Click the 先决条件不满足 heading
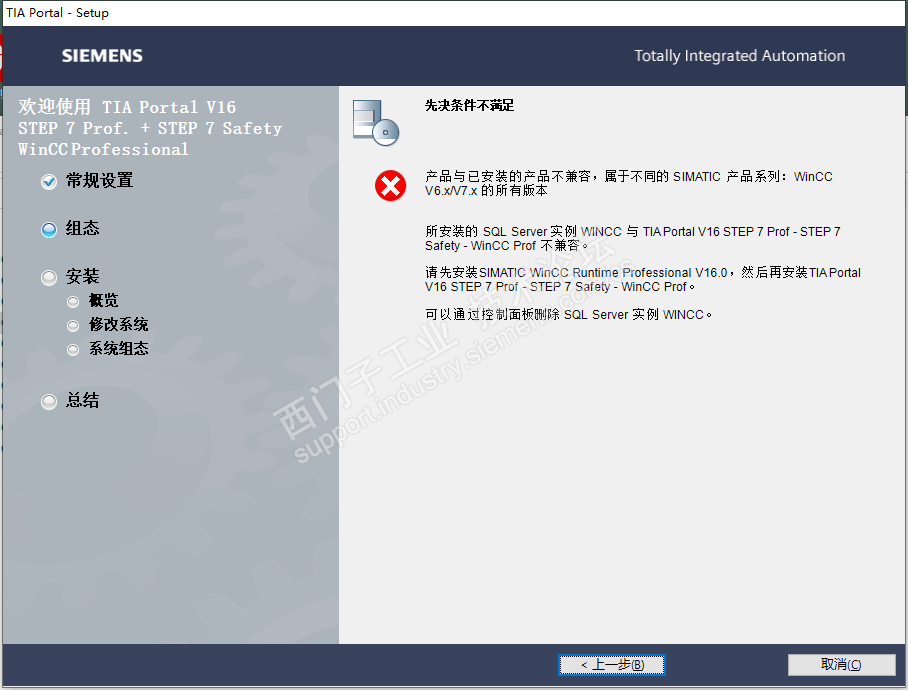Screen dimensions: 908x690 470,105
